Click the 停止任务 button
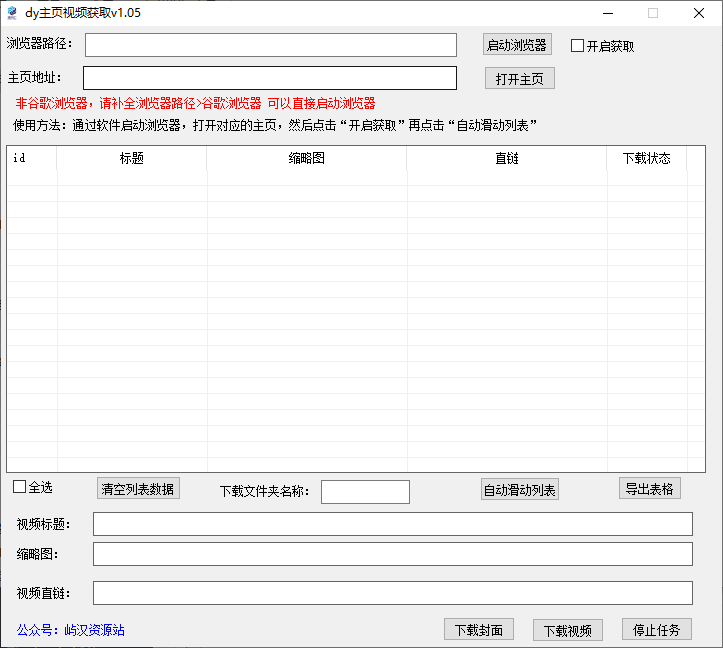 [x=657, y=630]
